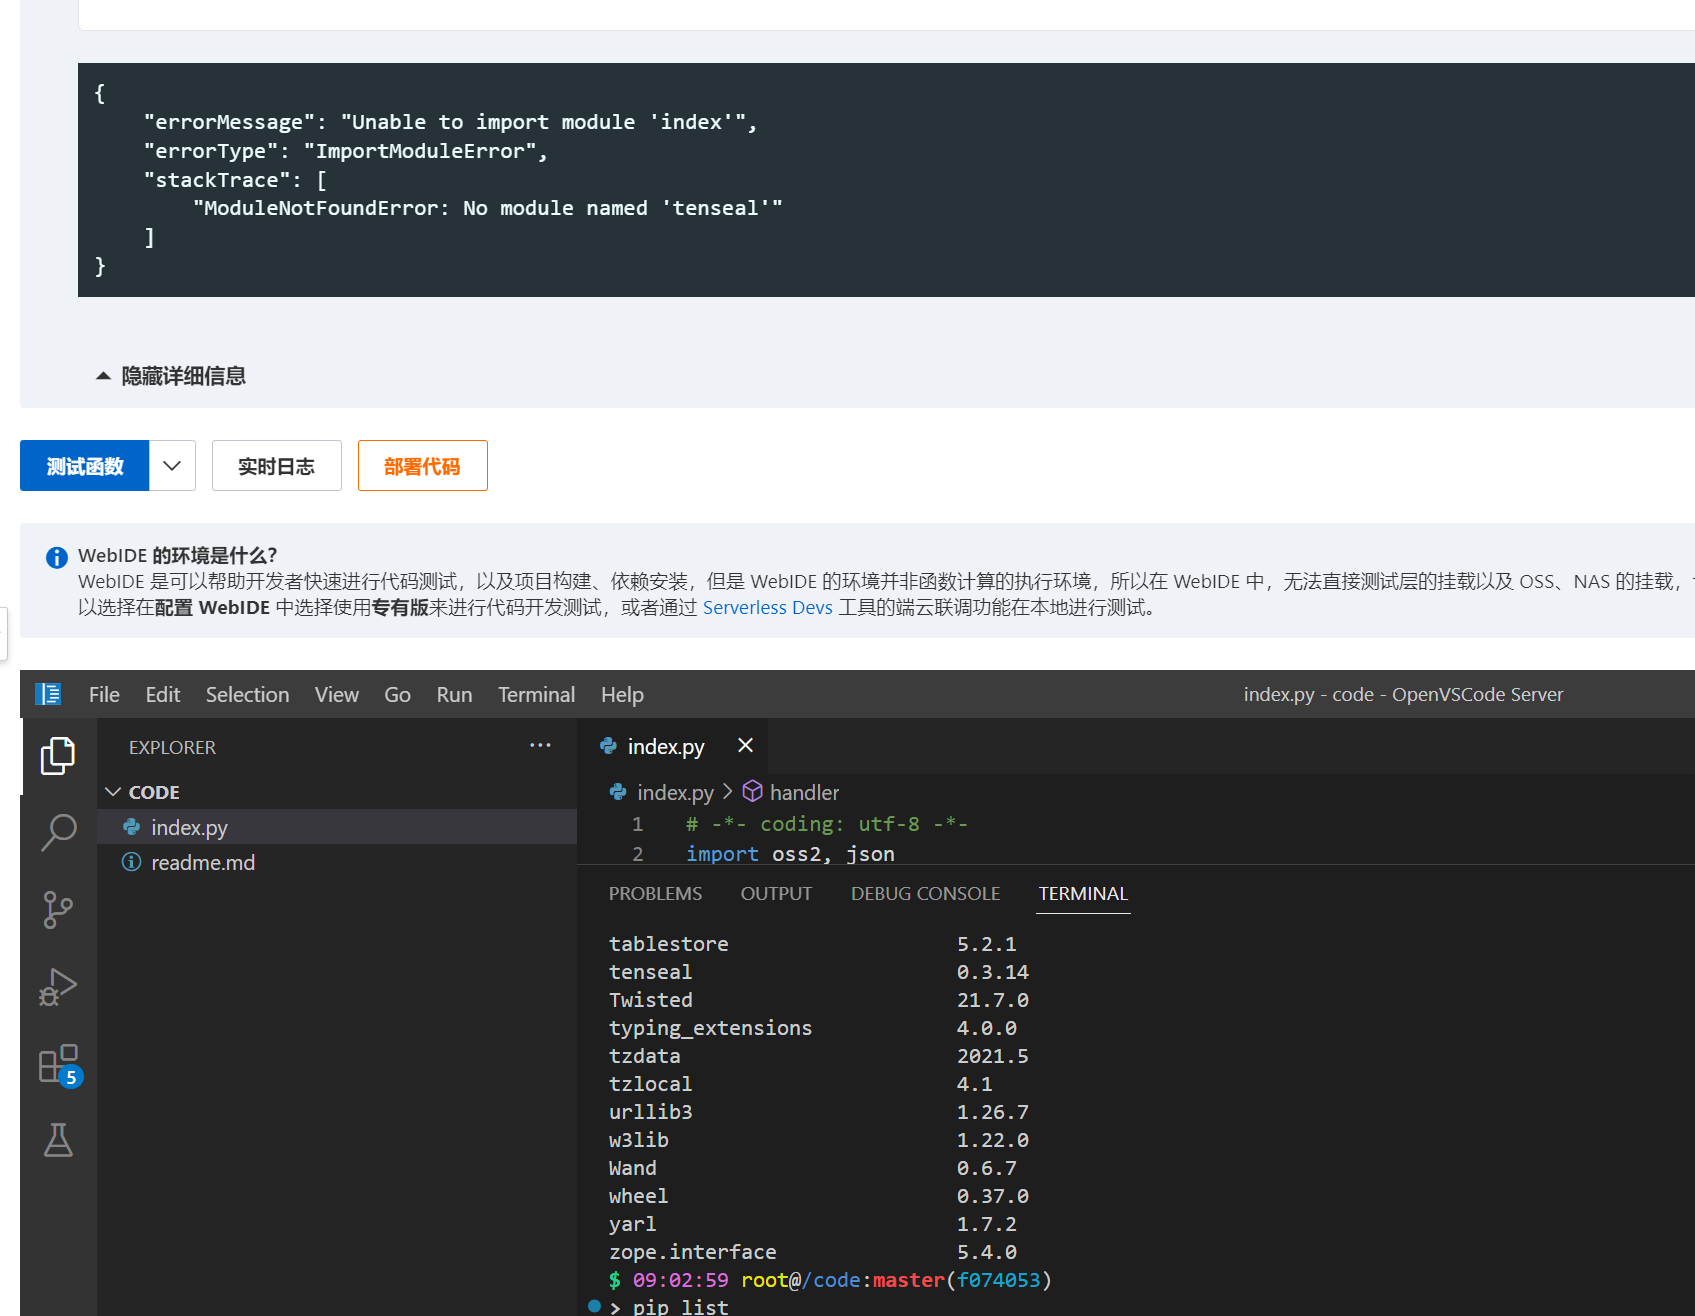Image resolution: width=1695 pixels, height=1316 pixels.
Task: Click handler in the breadcrumb
Action: [804, 792]
